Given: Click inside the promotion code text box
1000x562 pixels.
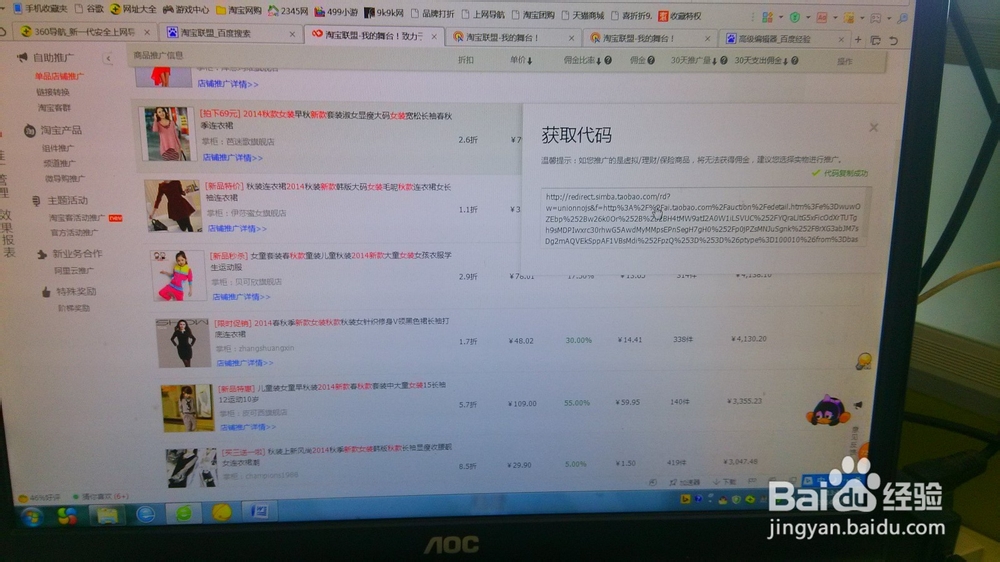Looking at the screenshot, I should pyautogui.click(x=705, y=218).
